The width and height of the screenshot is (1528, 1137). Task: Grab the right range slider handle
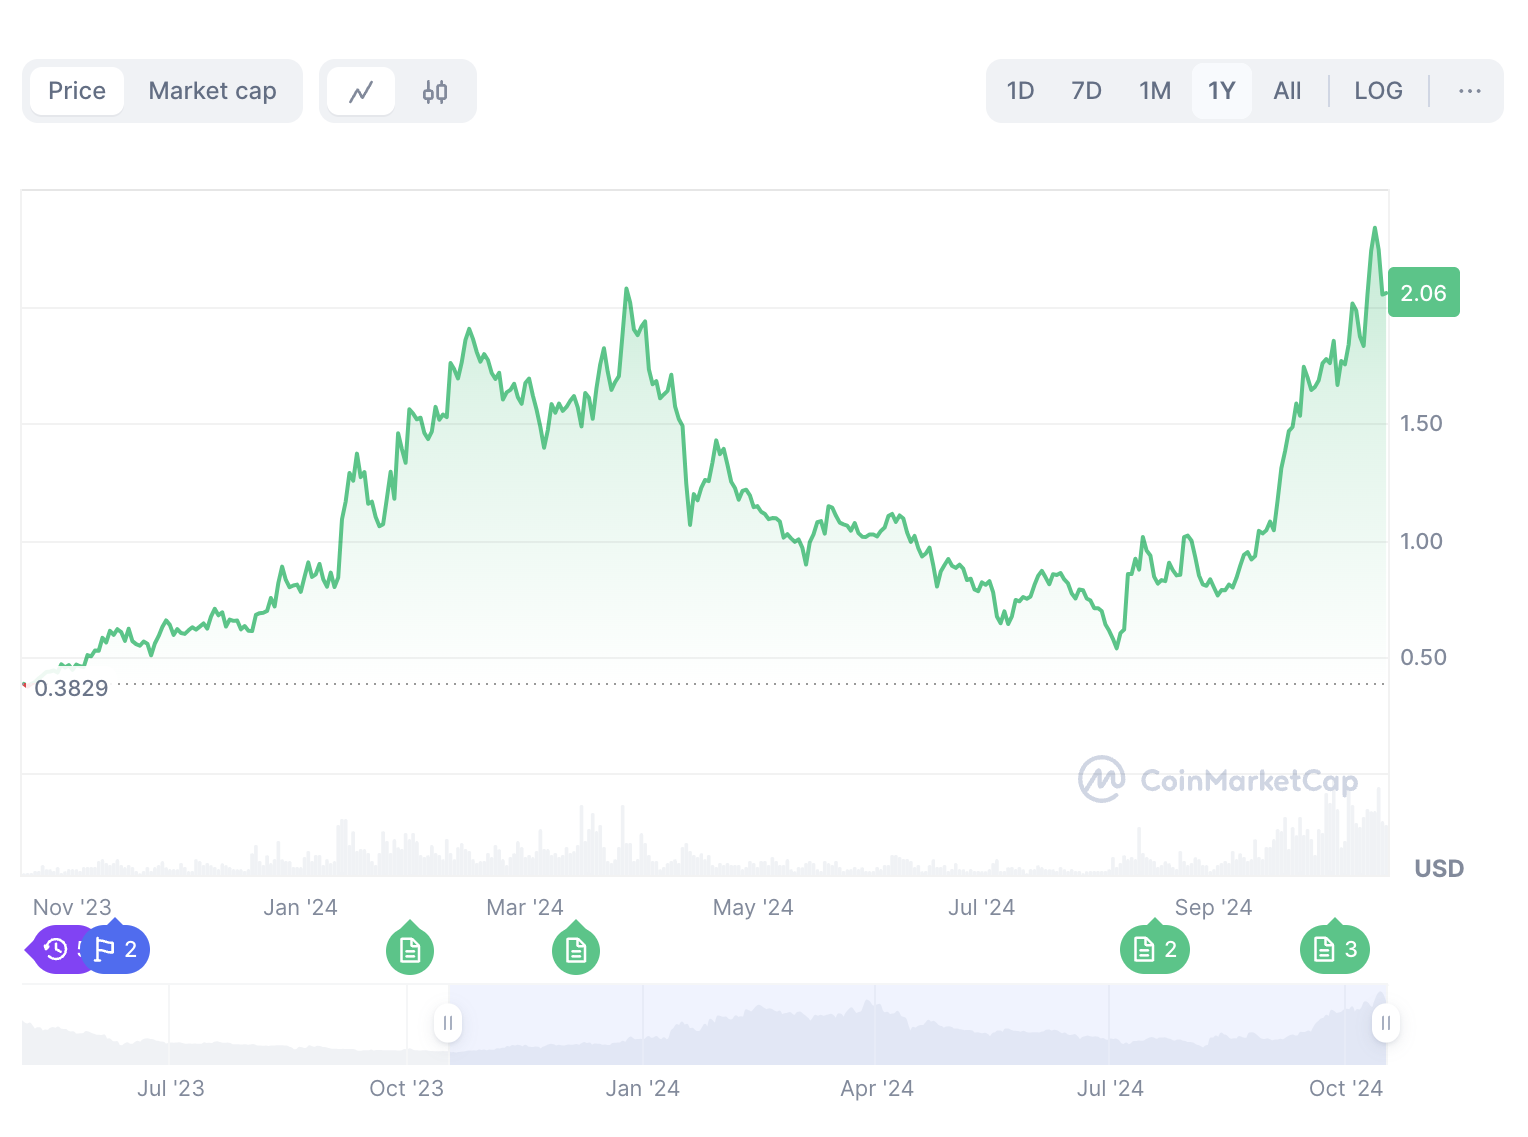coord(1386,1023)
